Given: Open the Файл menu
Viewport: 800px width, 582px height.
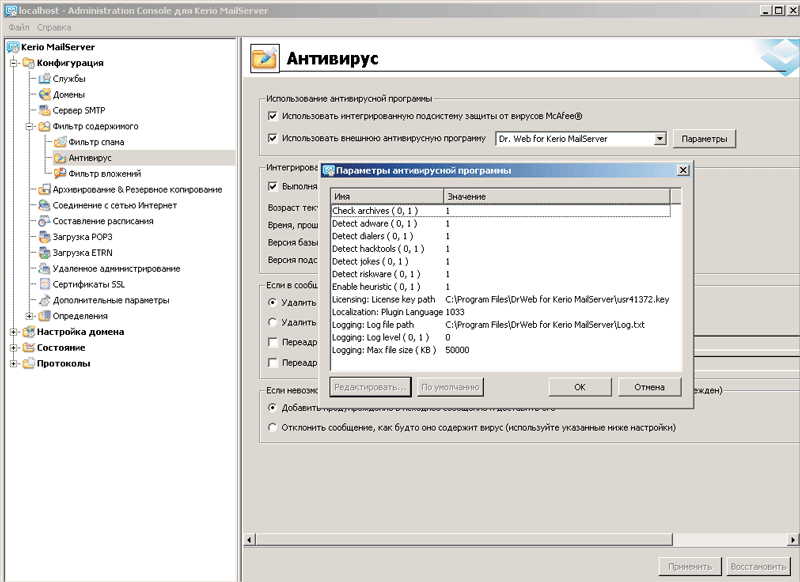Looking at the screenshot, I should point(19,26).
